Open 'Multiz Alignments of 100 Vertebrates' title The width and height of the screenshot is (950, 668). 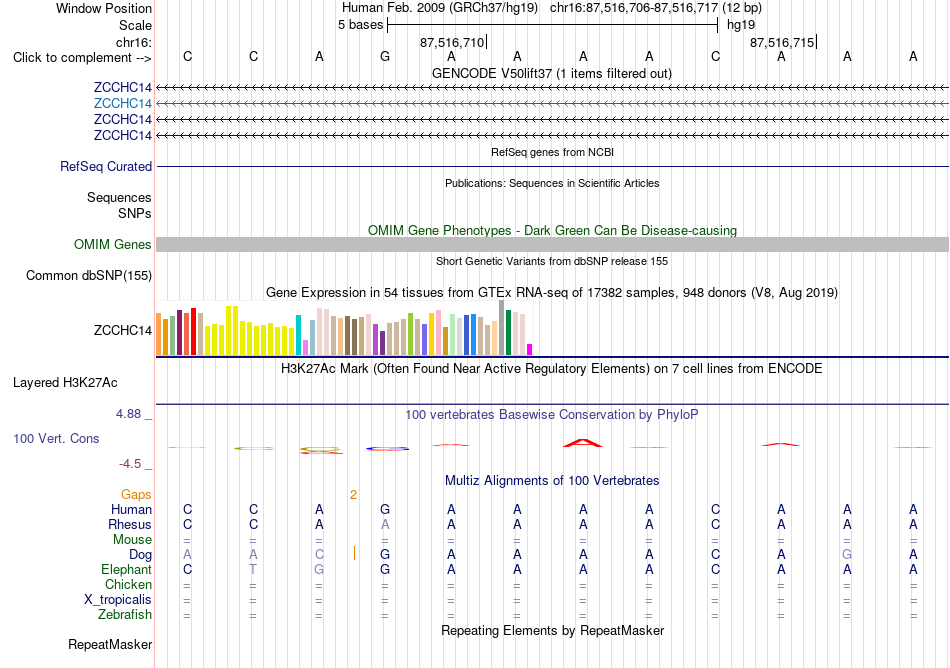click(552, 481)
